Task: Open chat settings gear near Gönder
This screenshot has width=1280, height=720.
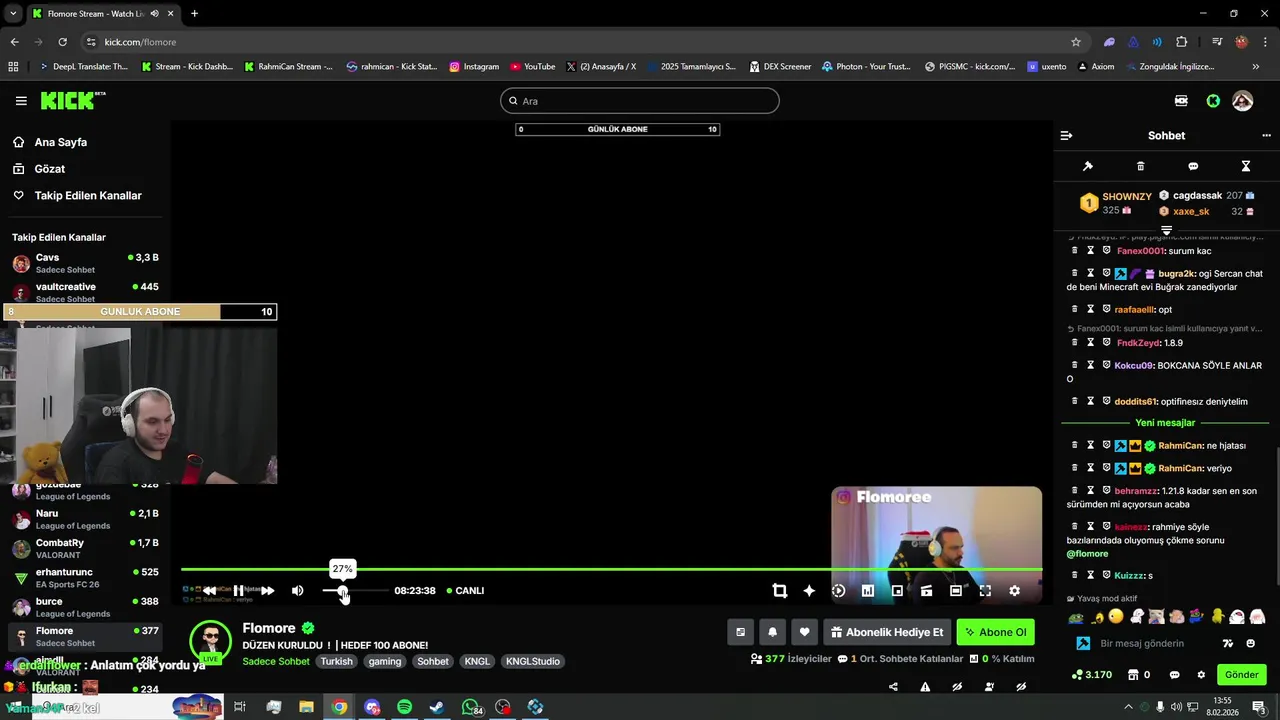Action: pos(1201,675)
